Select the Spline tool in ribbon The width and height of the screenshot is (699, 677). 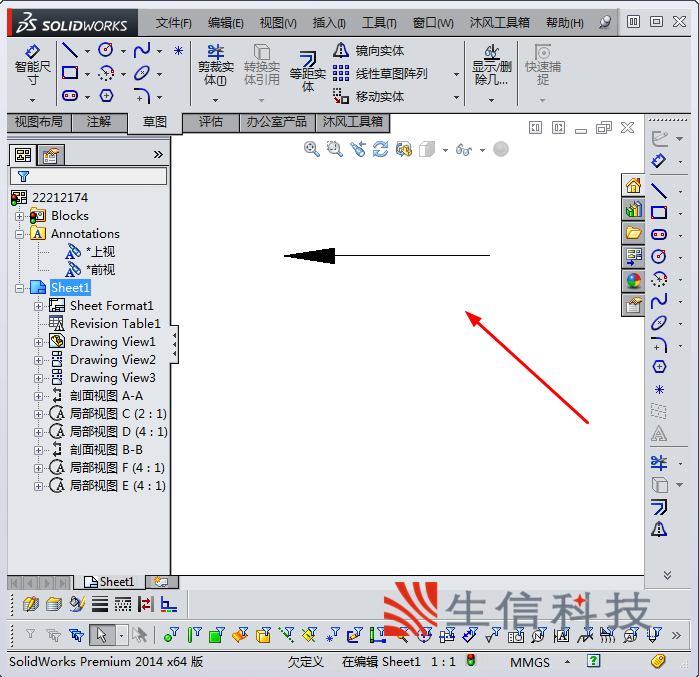coord(142,50)
